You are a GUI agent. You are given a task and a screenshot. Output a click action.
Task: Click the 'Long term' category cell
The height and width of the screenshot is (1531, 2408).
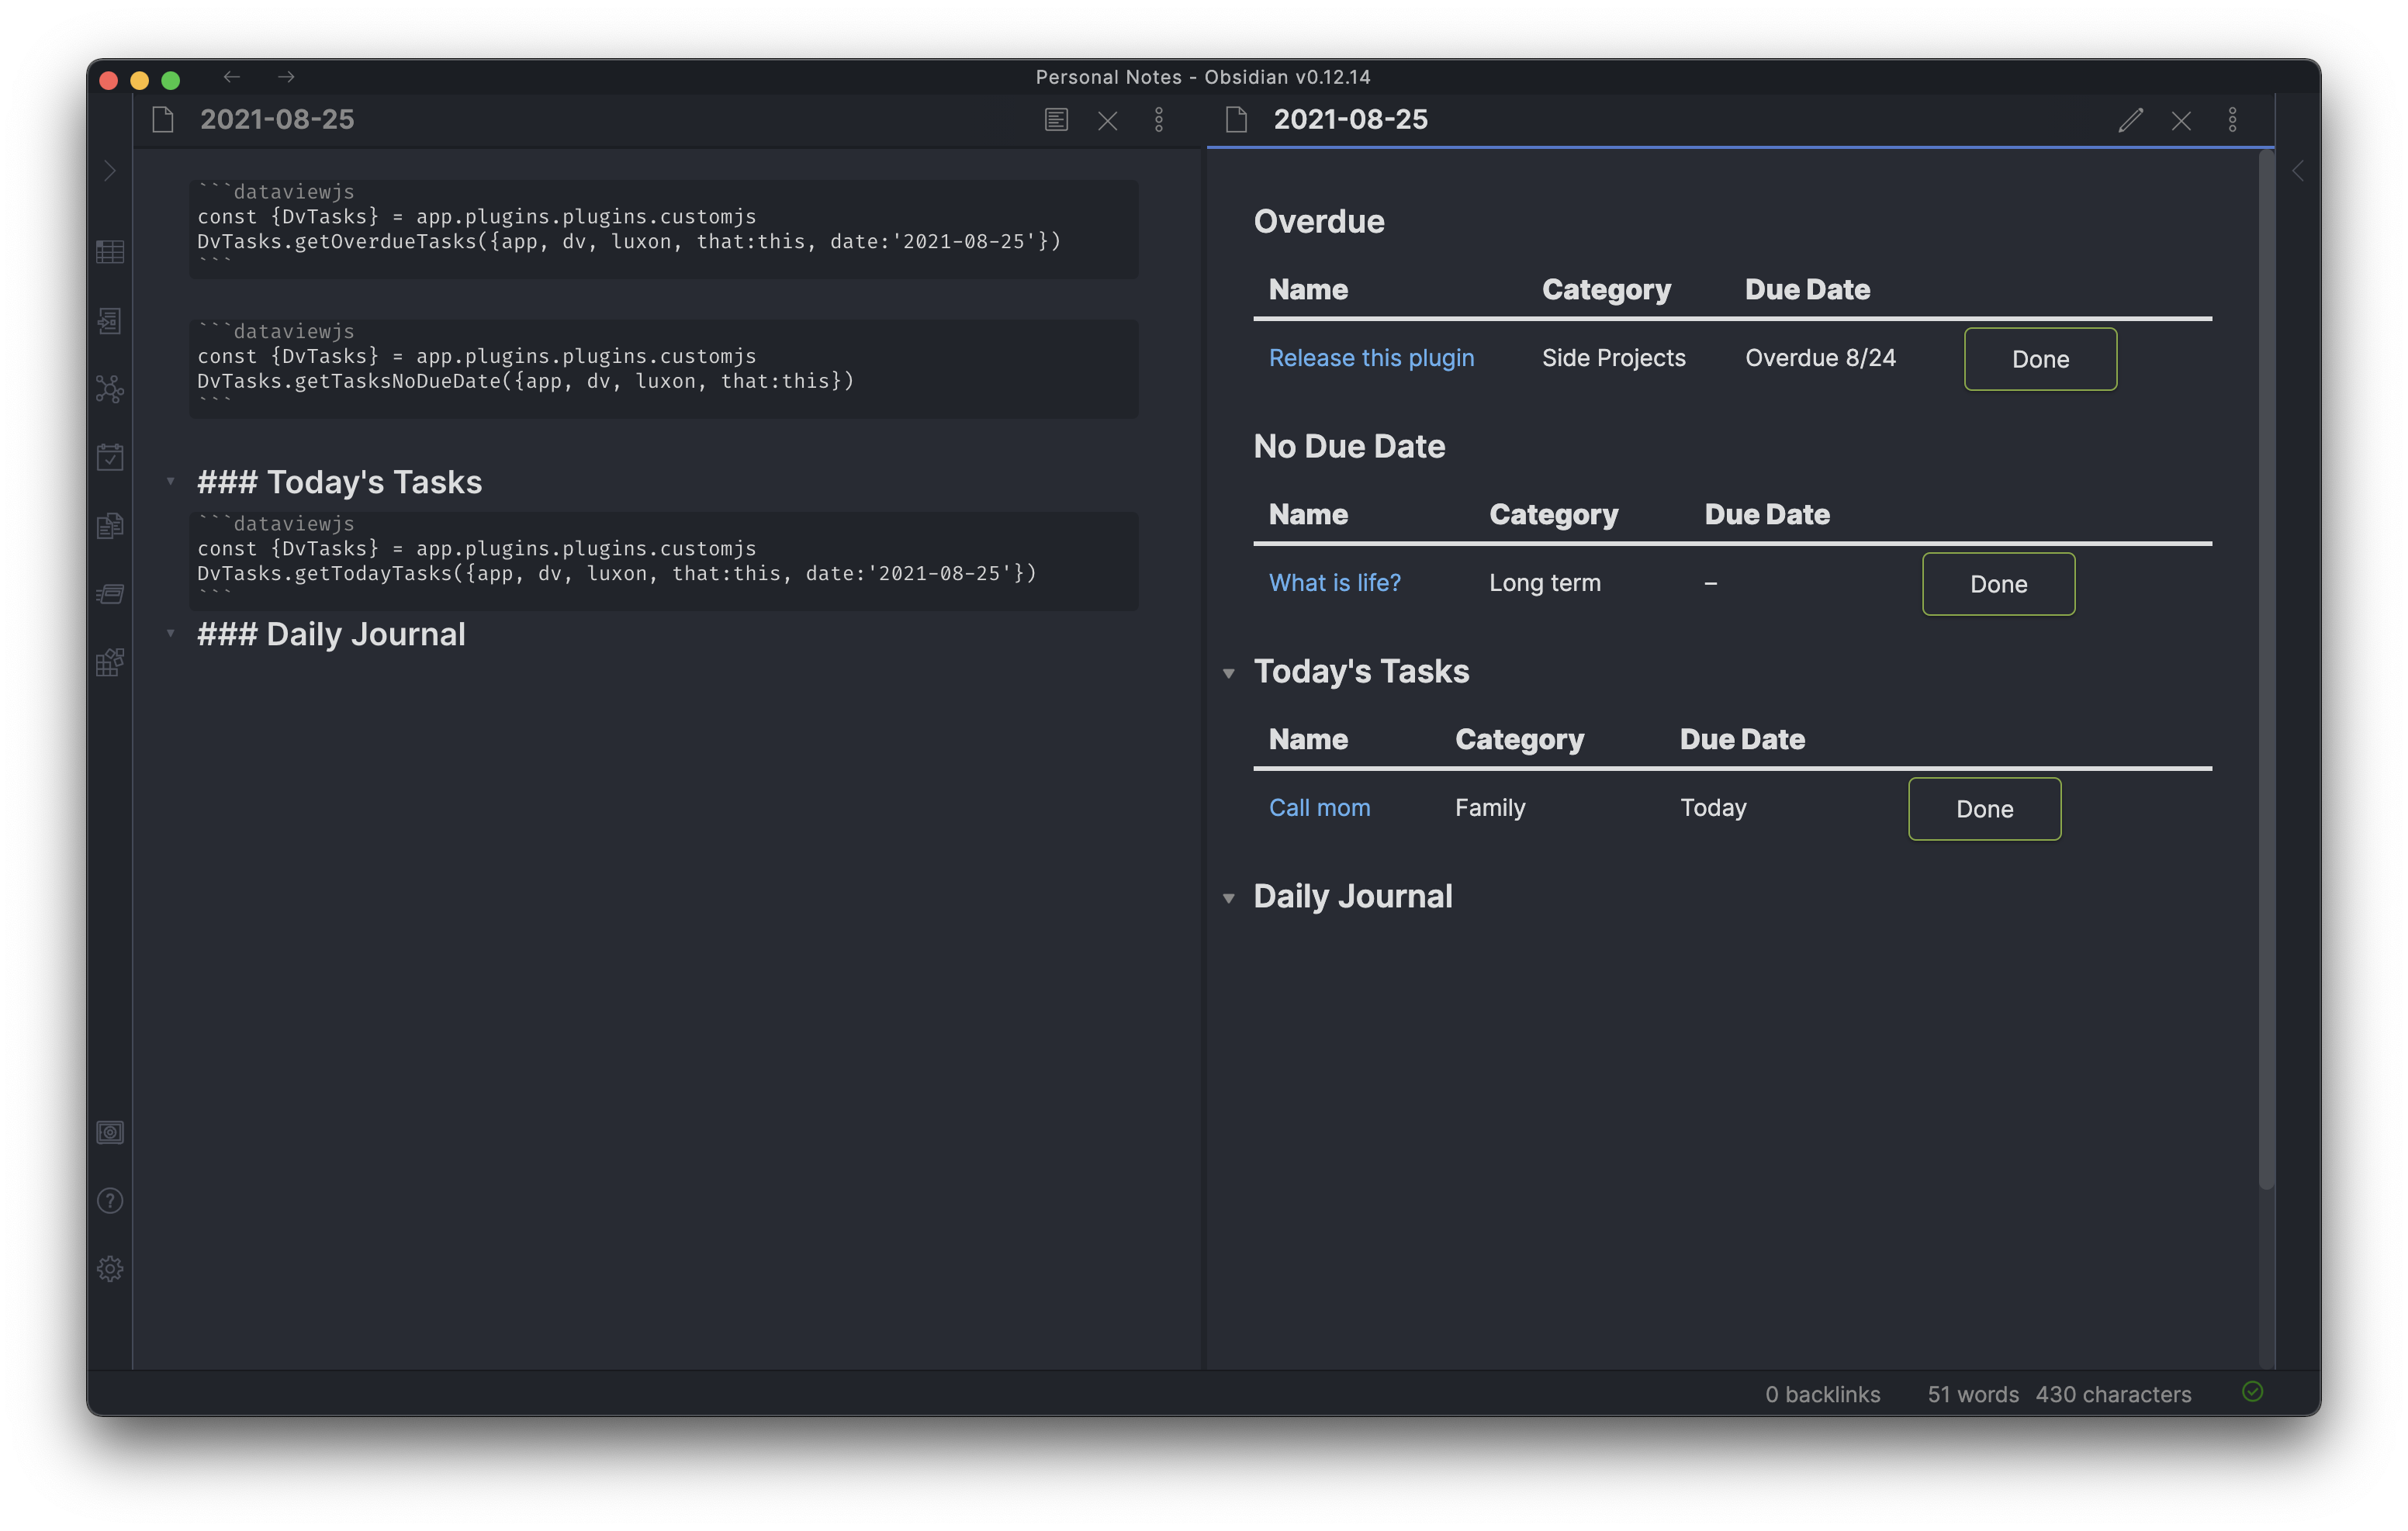1544,583
